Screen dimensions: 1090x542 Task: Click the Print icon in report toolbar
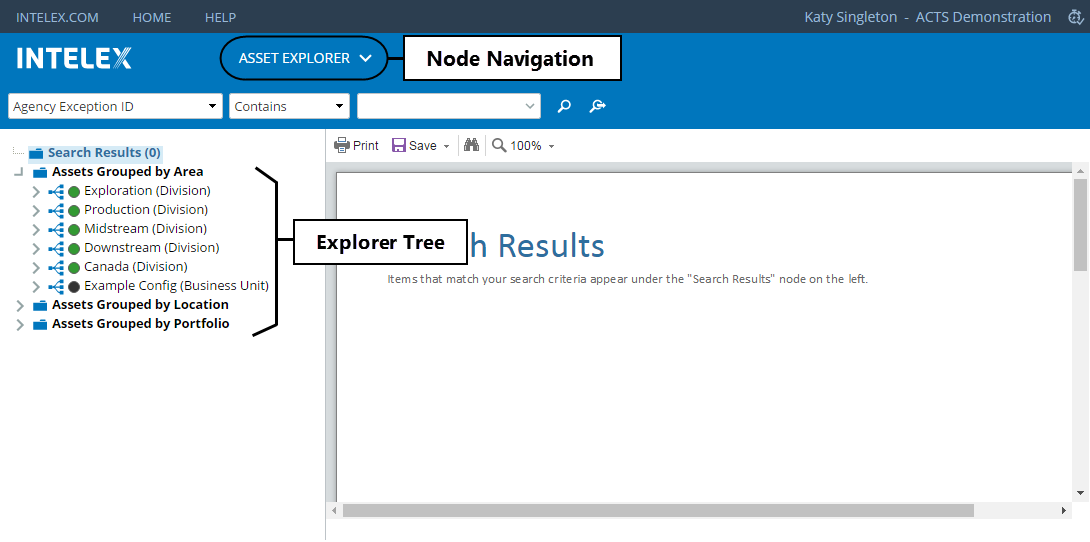(x=341, y=145)
